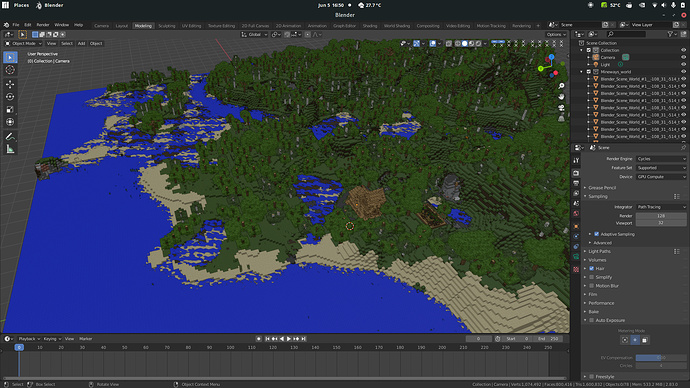
Task: Uncheck the Hair checkbox
Action: [591, 268]
